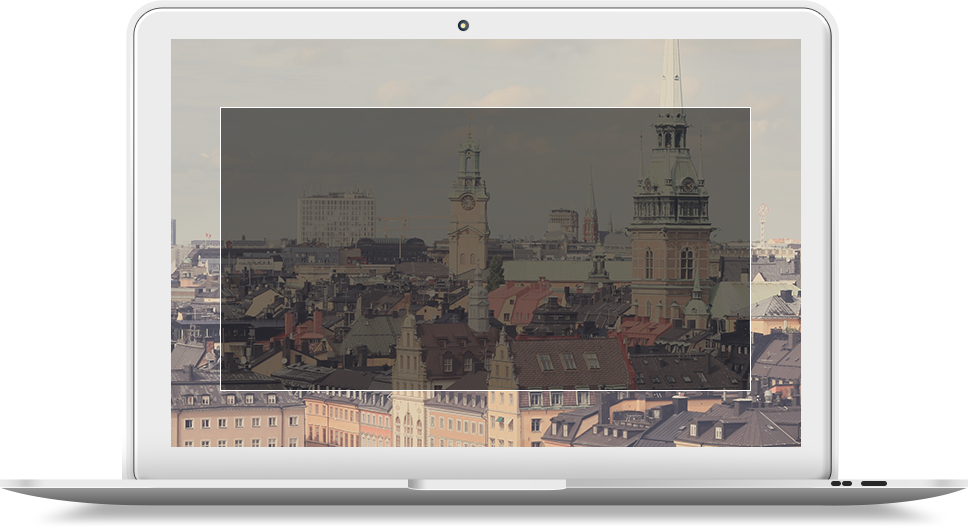Click the red-orange tiled roof in overlay center
Viewport: 968px width, 527px height.
[x=518, y=301]
